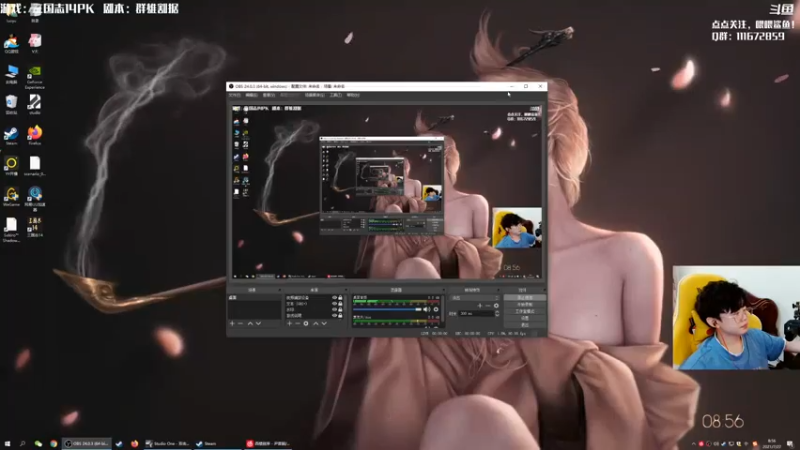Toggle lock on video capture device source
The image size is (800, 450).
(340, 297)
